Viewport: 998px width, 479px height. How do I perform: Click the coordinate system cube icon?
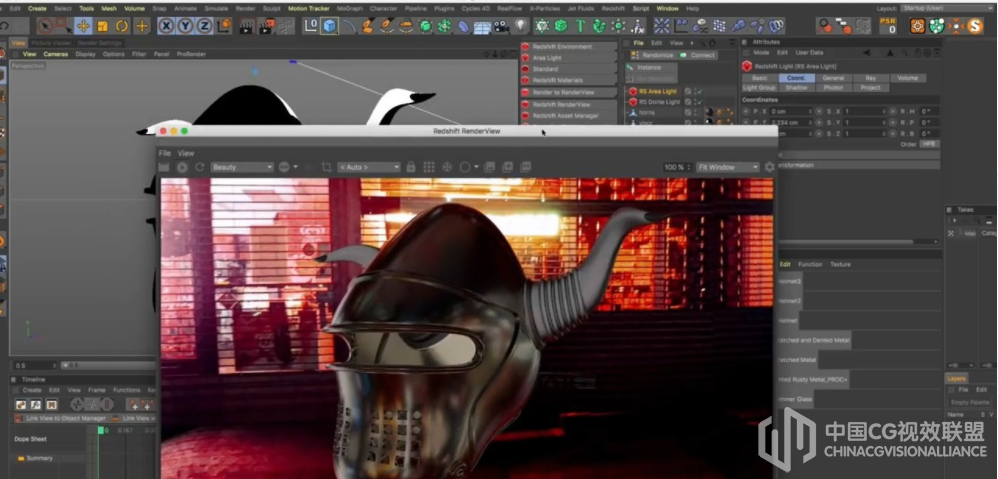[x=223, y=26]
